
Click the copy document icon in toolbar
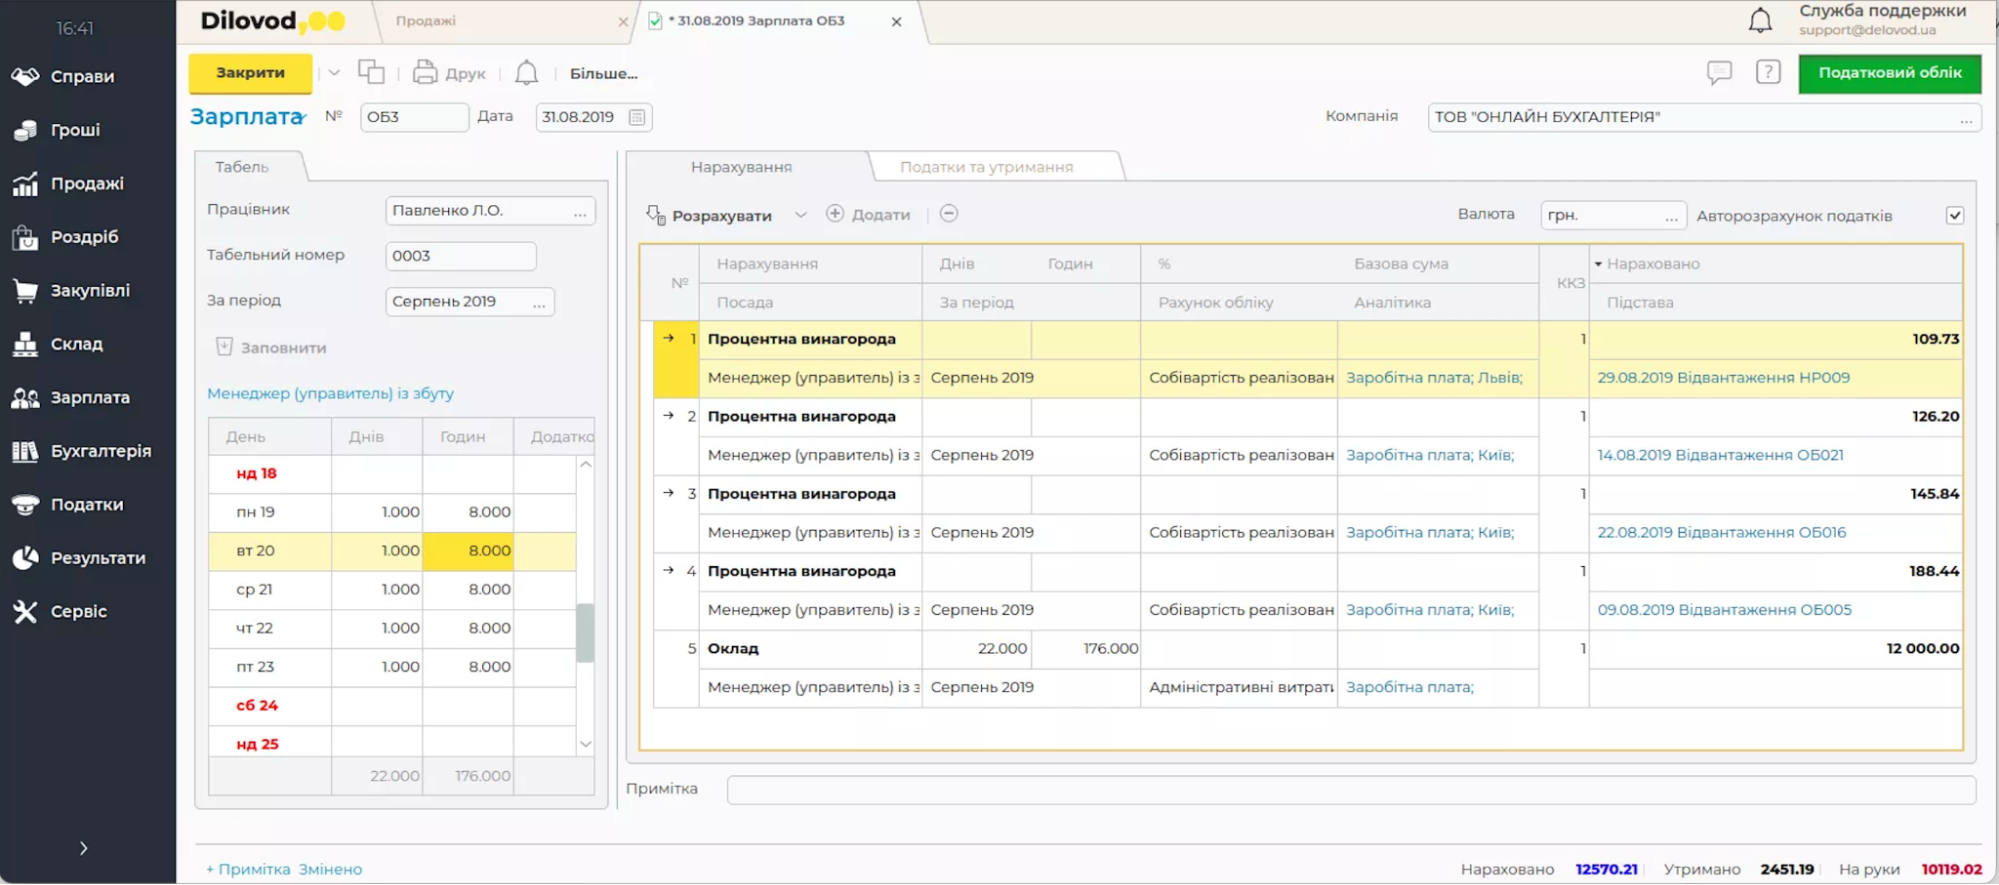[371, 72]
